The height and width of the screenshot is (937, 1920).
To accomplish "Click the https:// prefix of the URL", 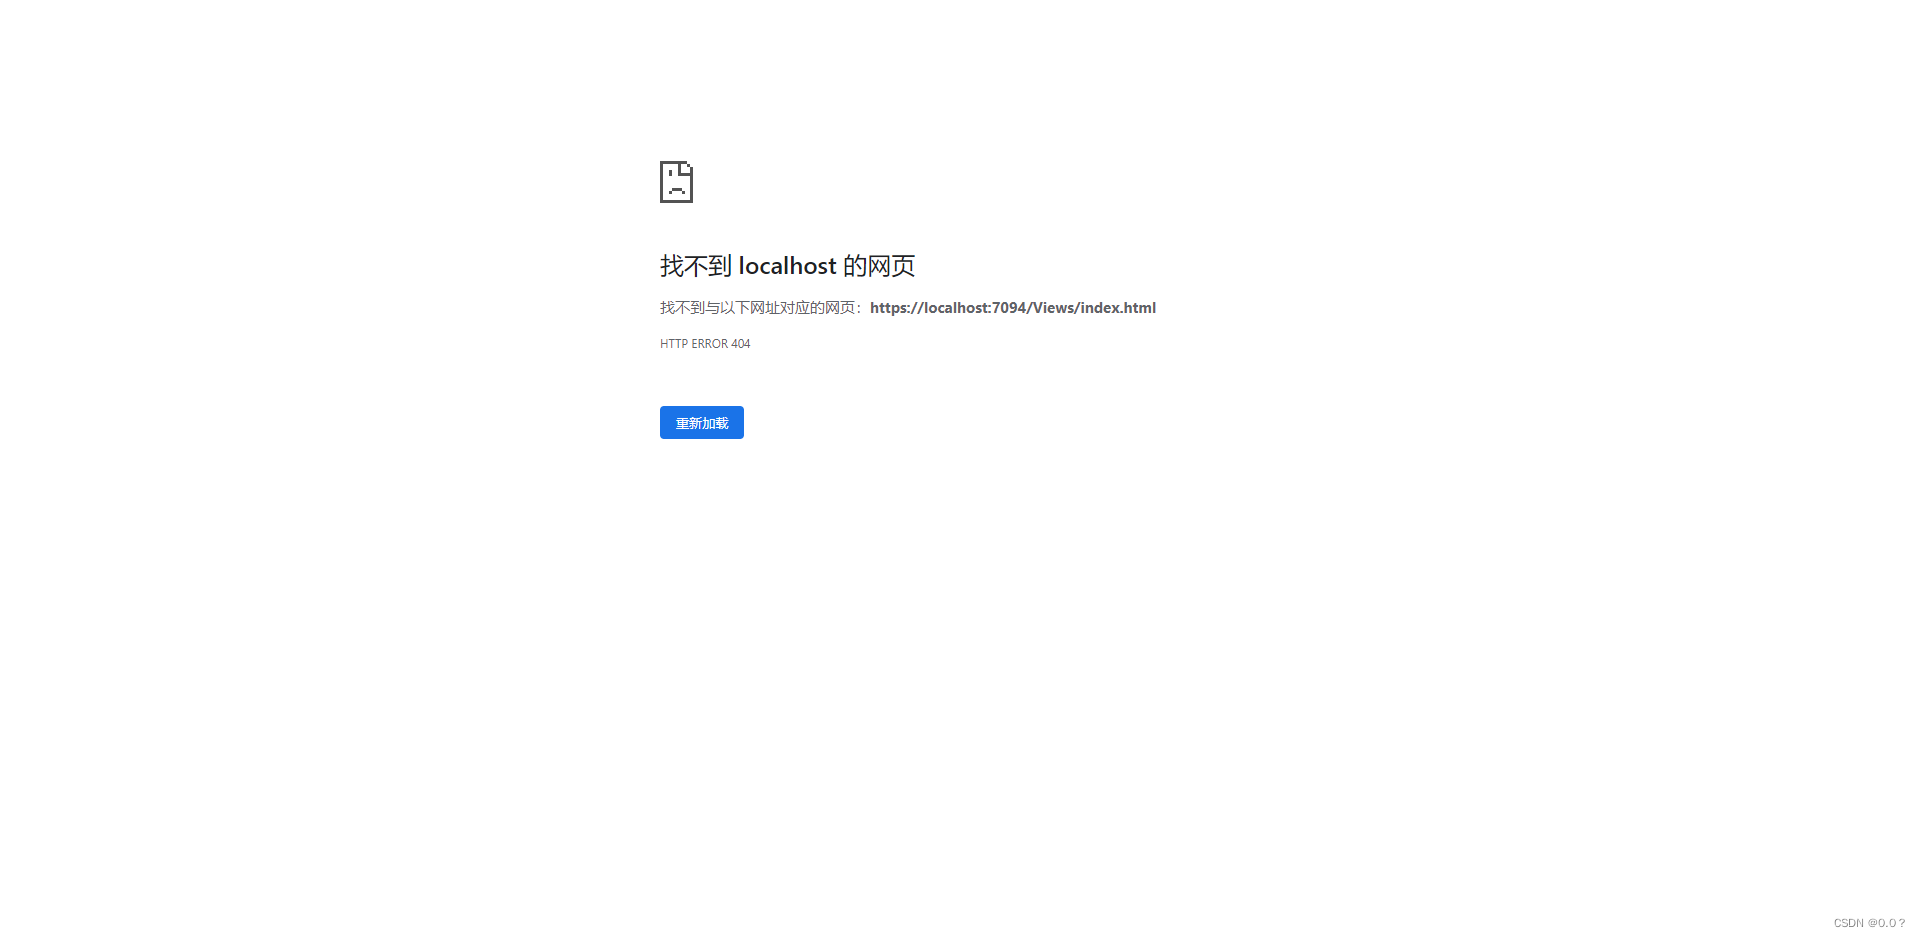I will click(x=897, y=308).
